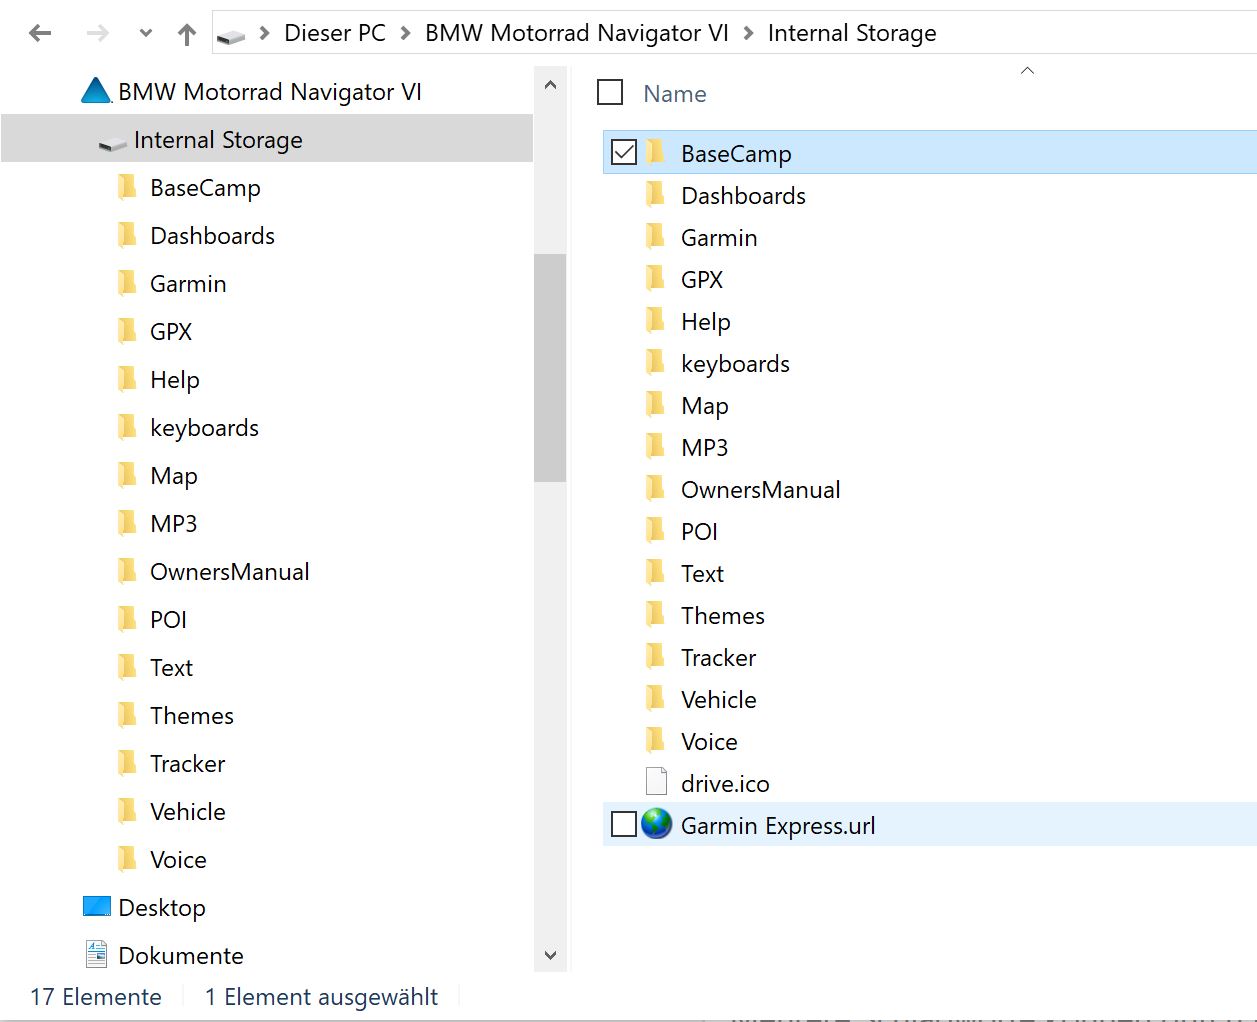
Task: Click the Name column header
Action: click(x=674, y=94)
